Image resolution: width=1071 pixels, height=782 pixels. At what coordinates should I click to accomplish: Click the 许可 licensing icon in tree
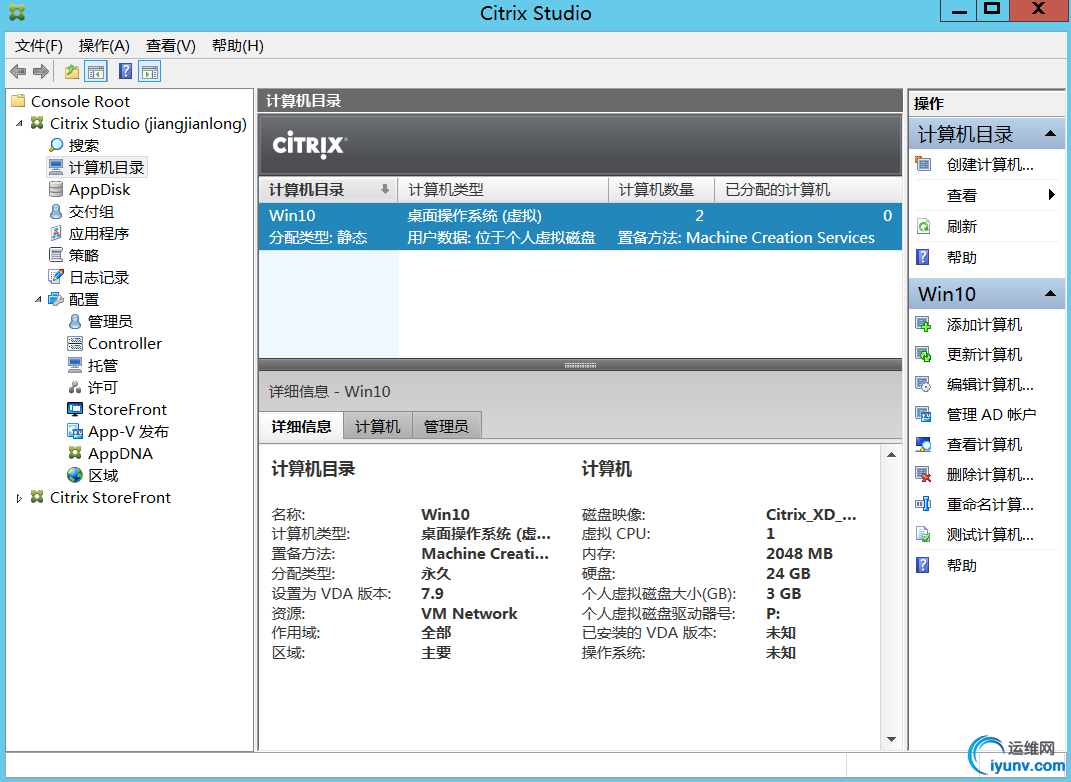75,387
